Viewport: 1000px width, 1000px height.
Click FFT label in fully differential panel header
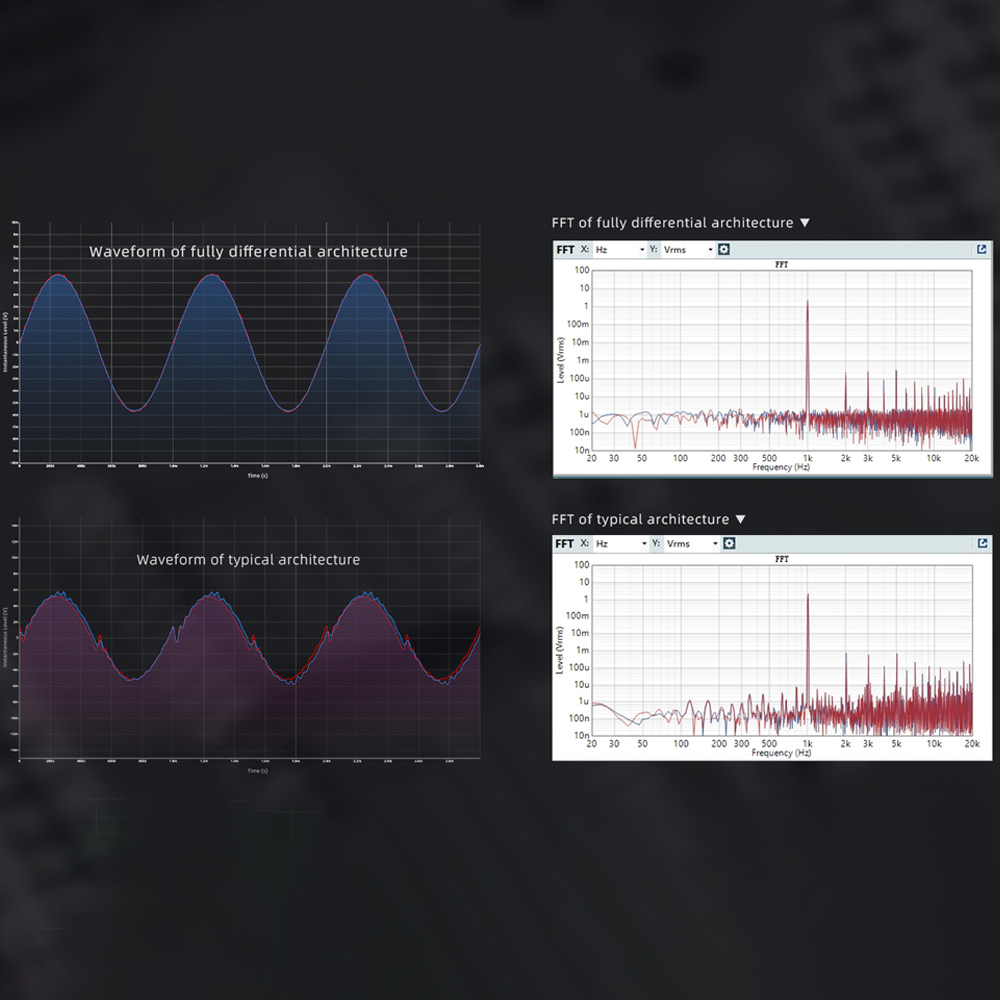coord(565,249)
